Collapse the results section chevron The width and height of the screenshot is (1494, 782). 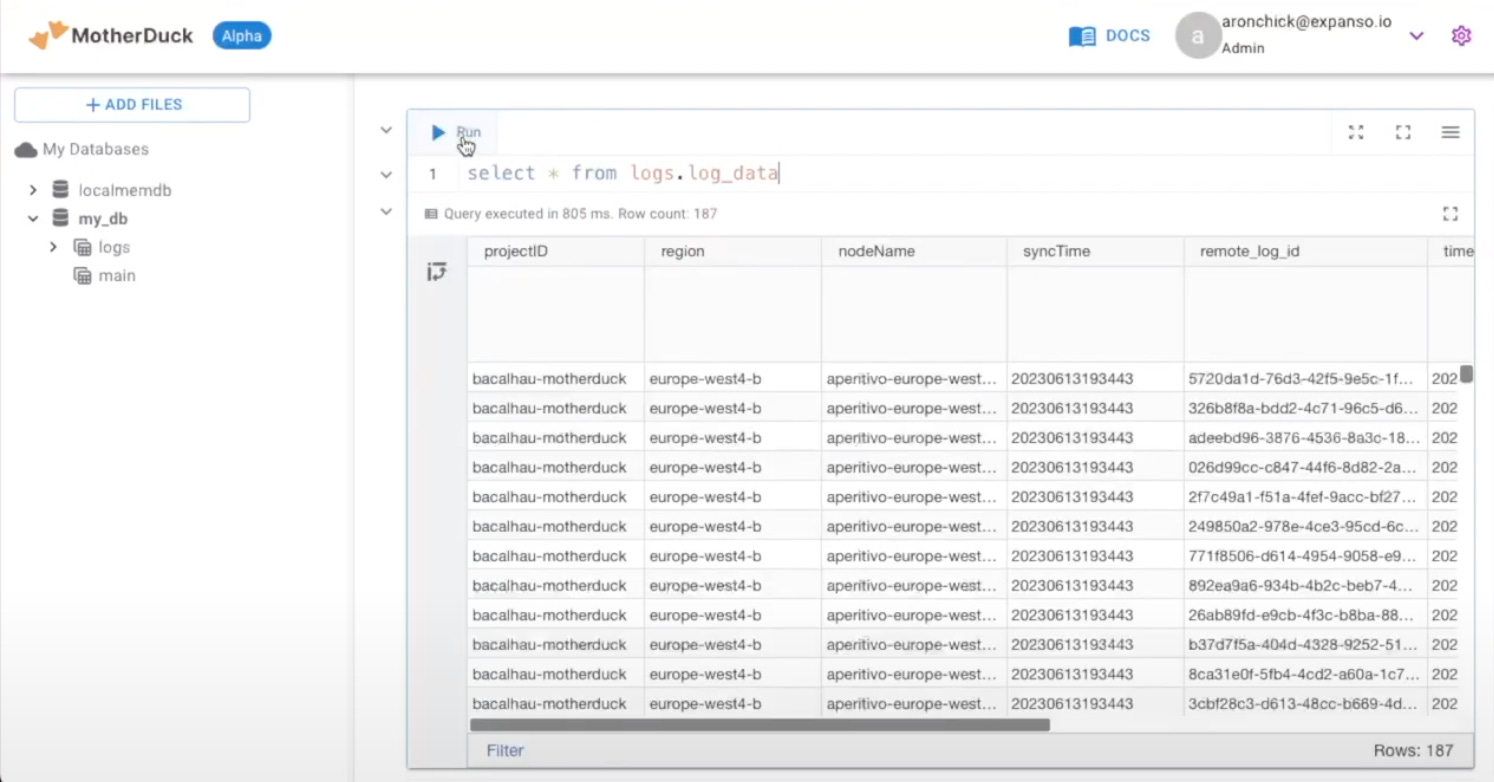coord(386,212)
